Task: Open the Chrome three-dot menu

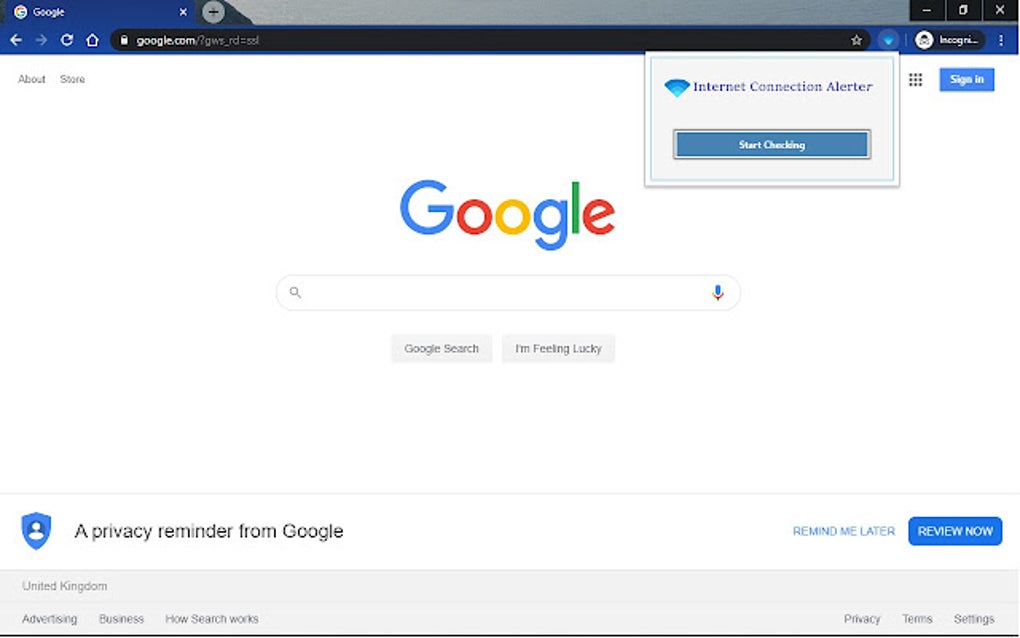Action: pyautogui.click(x=1002, y=40)
